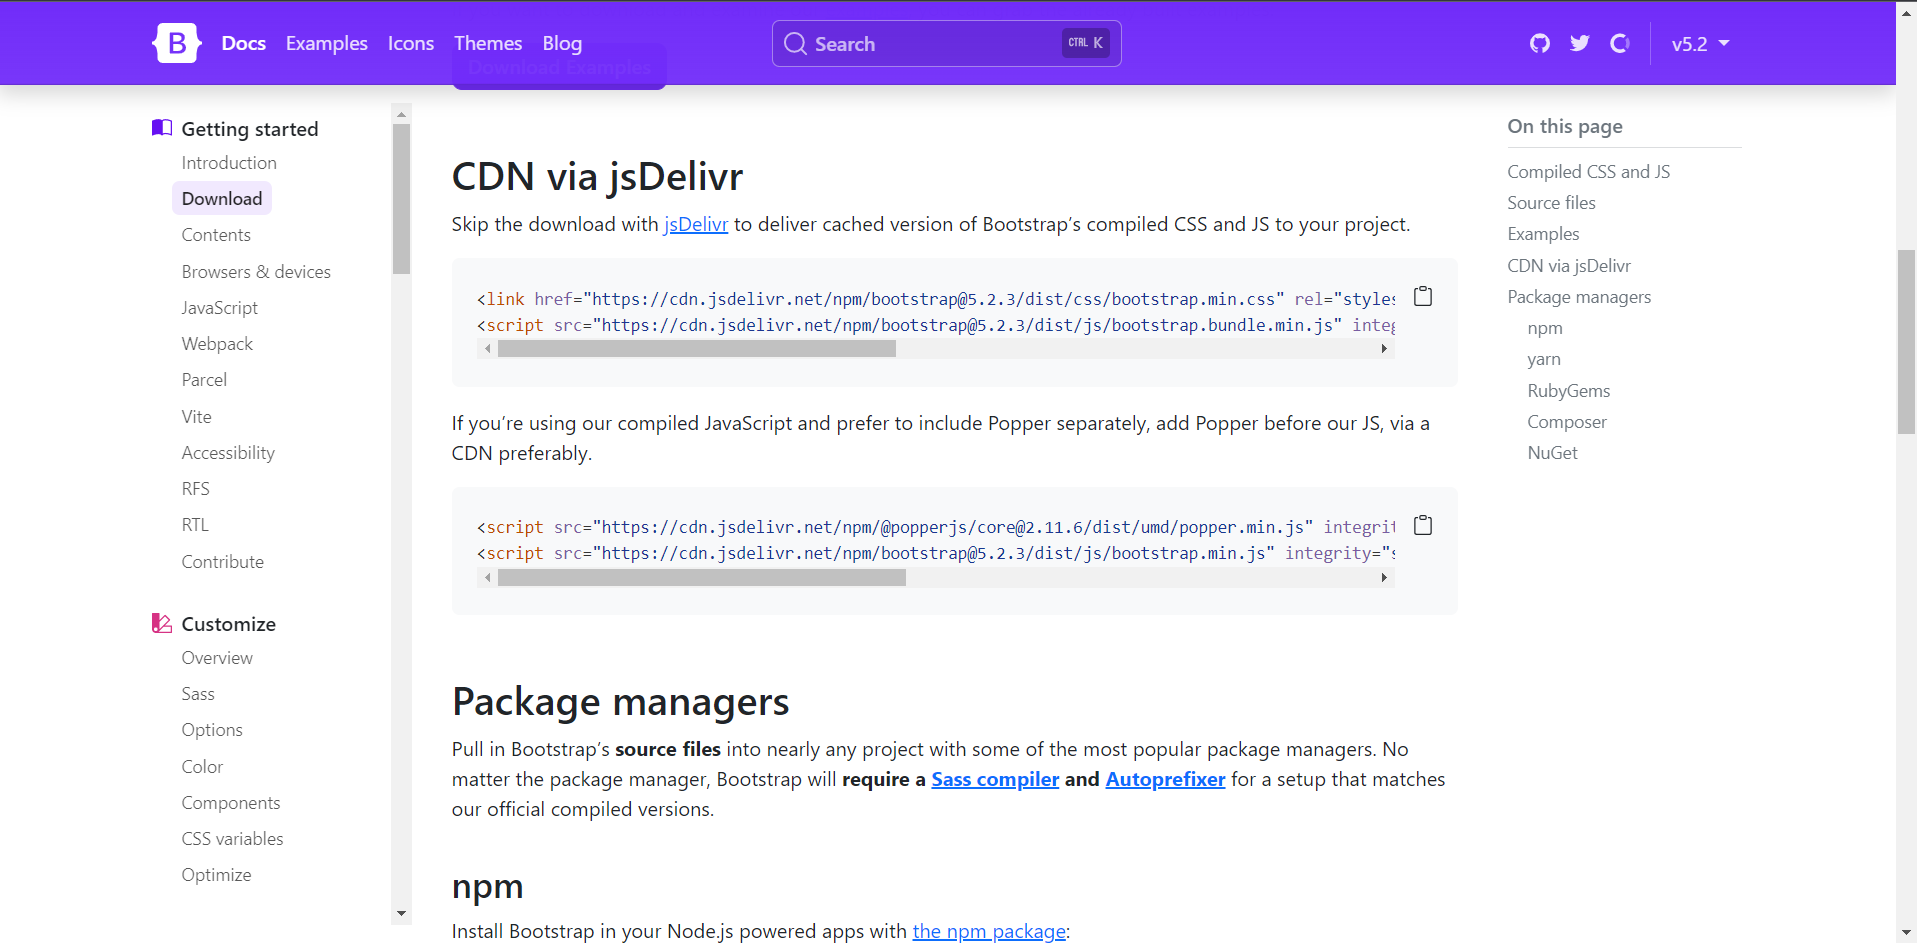Copy the Popper script code snippet

(1423, 526)
